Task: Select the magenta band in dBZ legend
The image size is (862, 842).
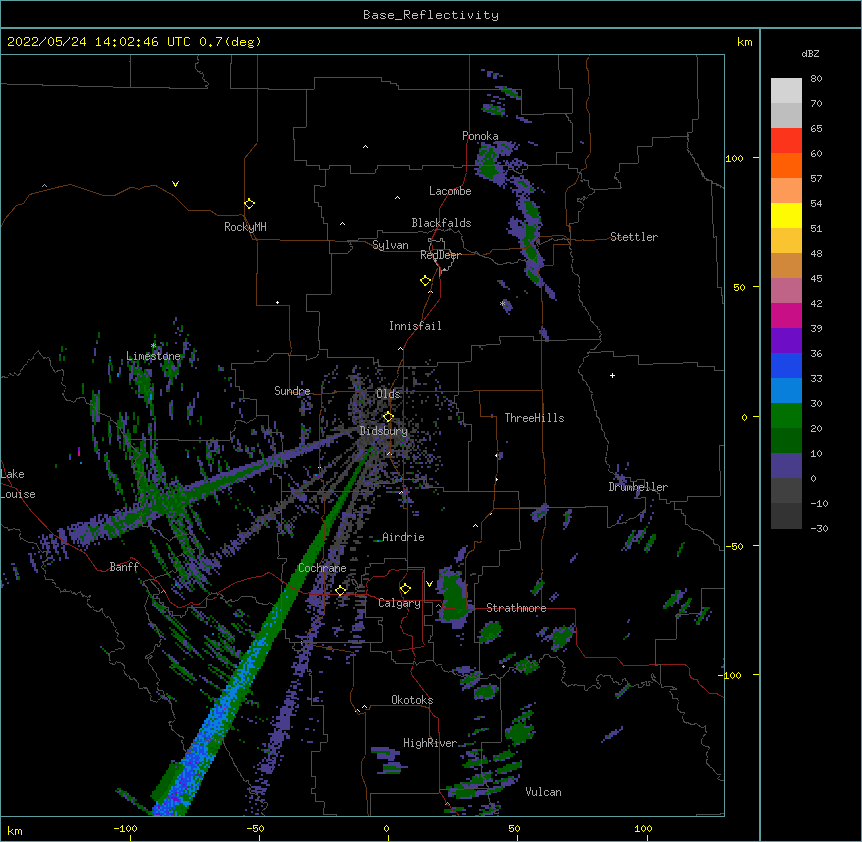Action: [786, 316]
